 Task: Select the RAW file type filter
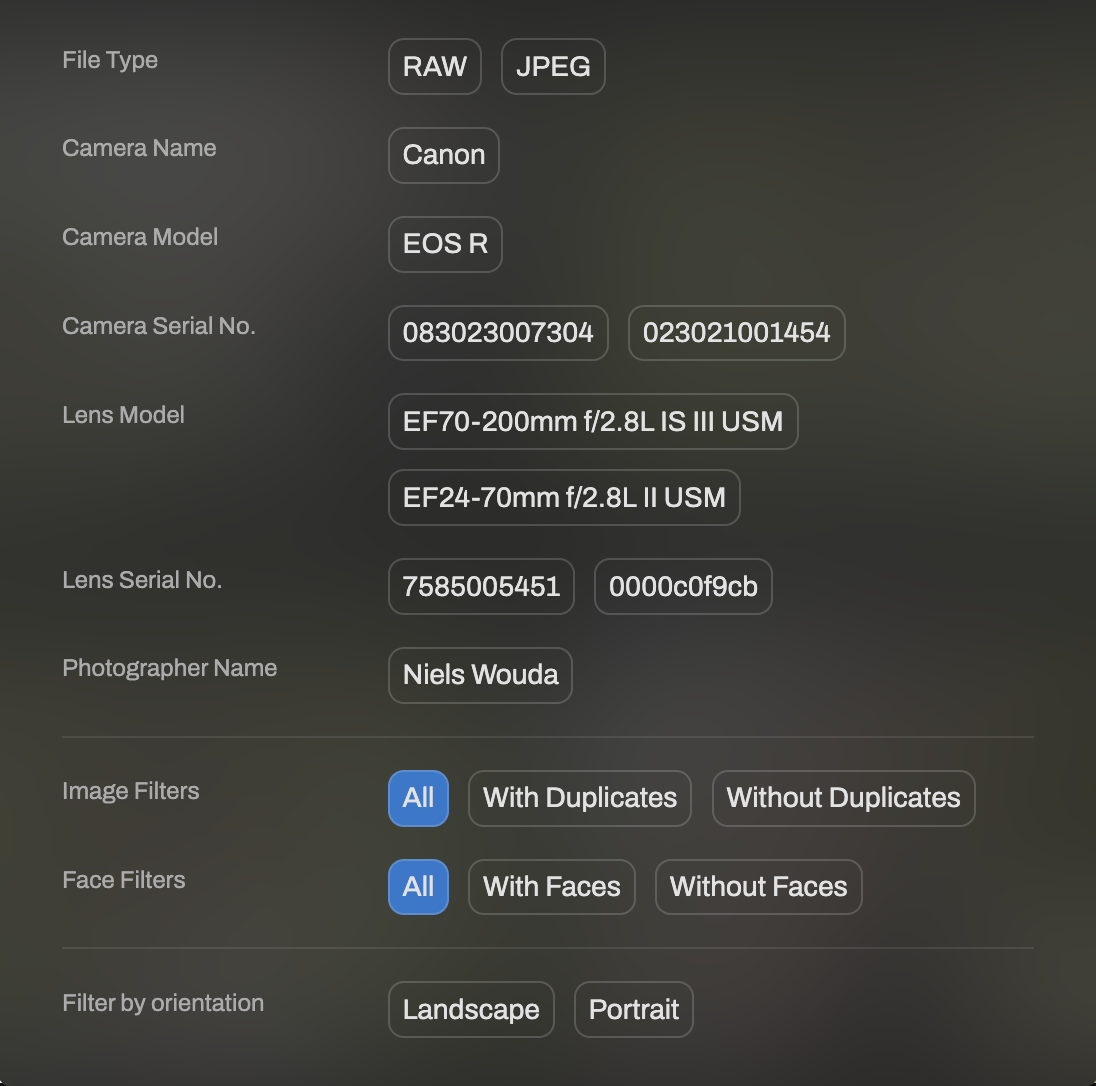434,66
